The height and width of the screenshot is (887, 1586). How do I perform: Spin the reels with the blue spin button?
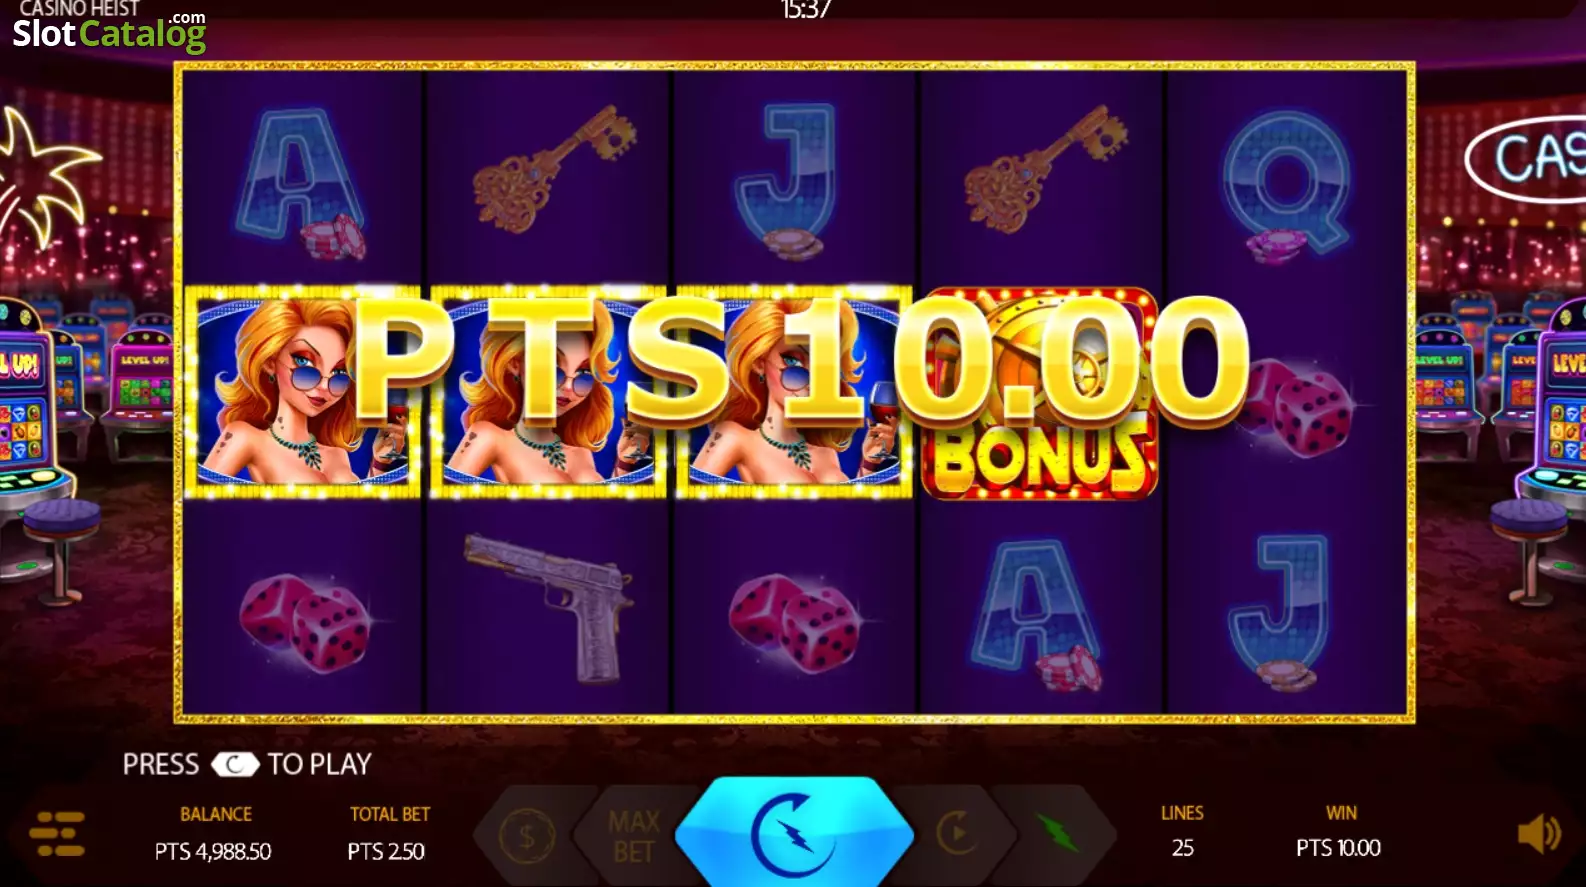click(794, 833)
